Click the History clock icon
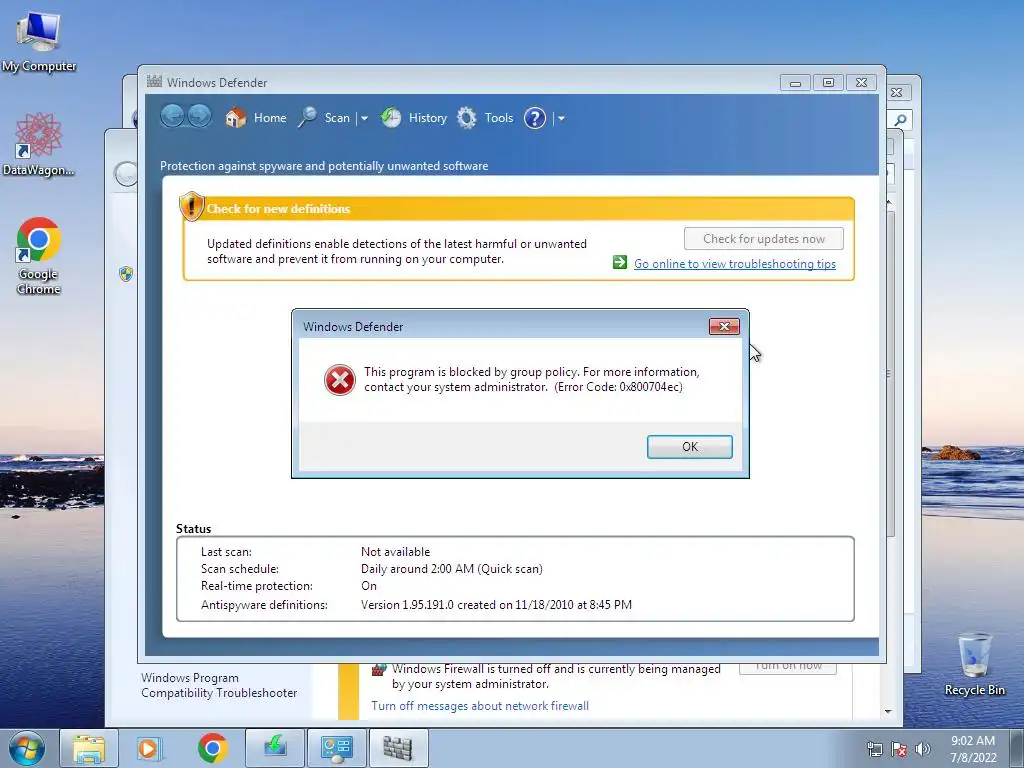 pyautogui.click(x=391, y=118)
